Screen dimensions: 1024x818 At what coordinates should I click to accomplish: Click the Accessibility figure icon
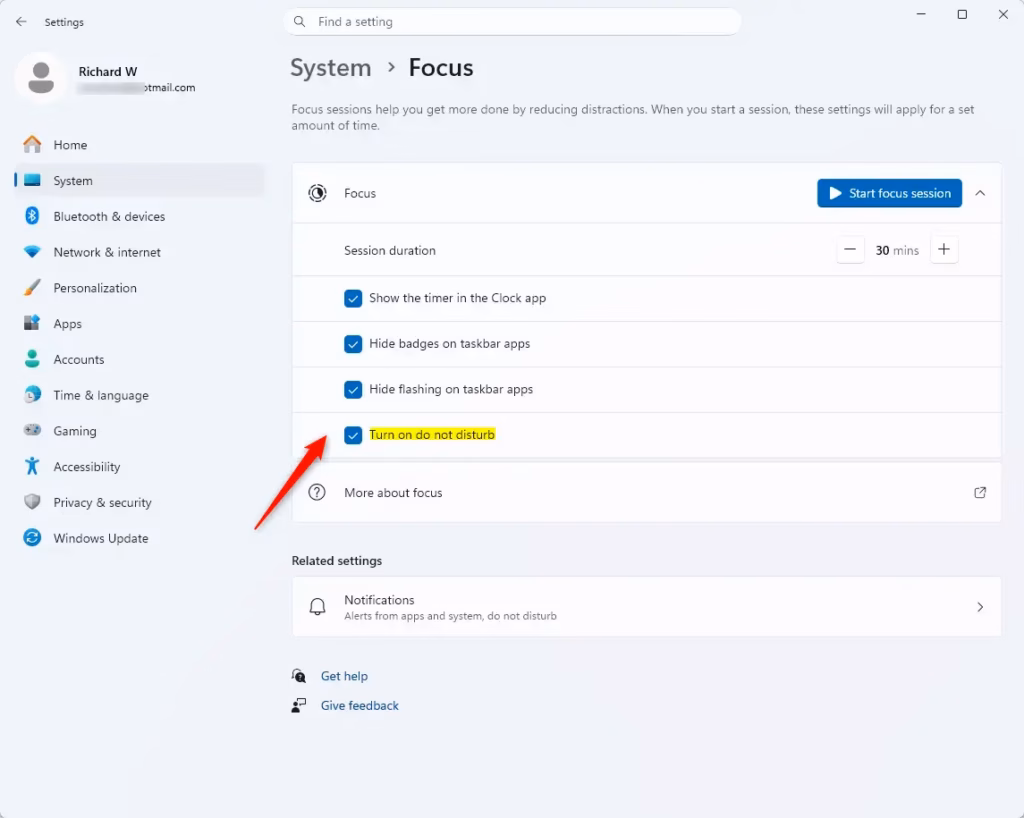click(32, 466)
